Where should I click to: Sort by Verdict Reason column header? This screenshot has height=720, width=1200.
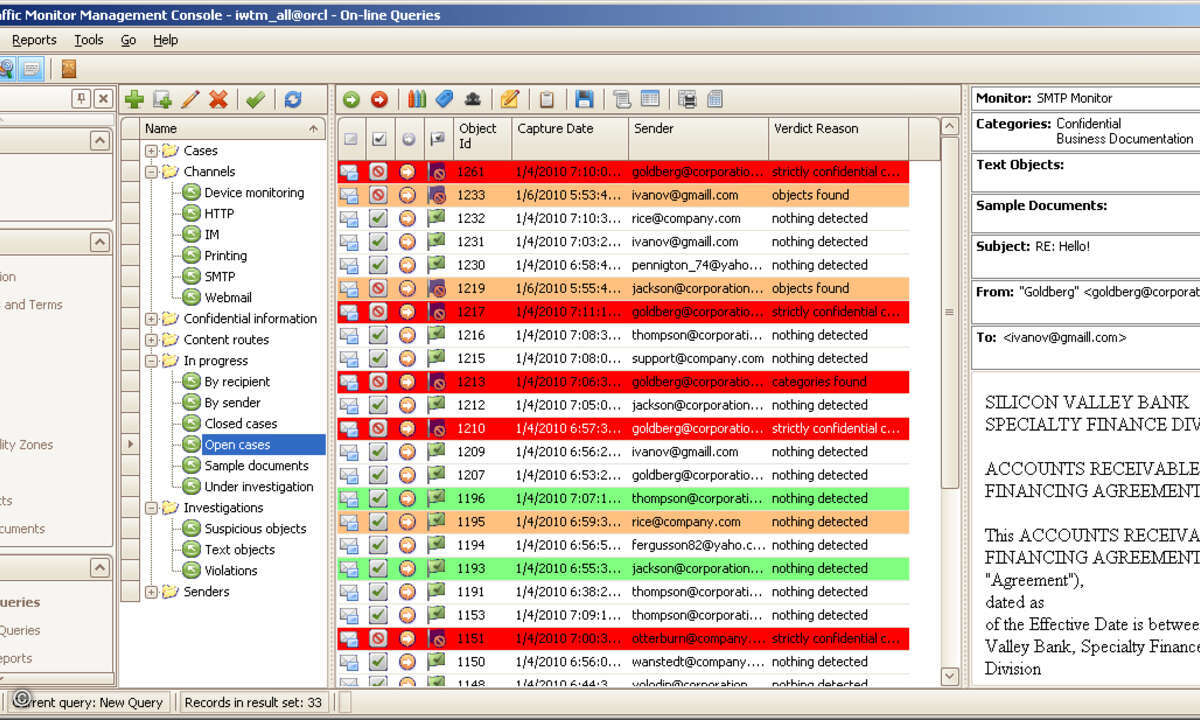pos(838,138)
